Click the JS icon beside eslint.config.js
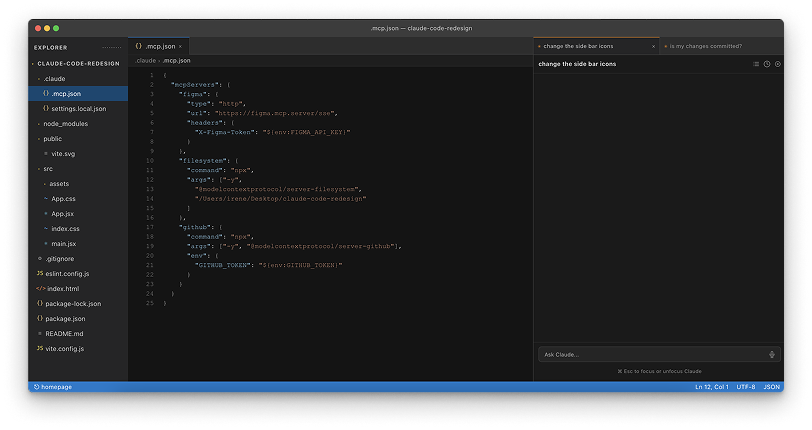 40,274
